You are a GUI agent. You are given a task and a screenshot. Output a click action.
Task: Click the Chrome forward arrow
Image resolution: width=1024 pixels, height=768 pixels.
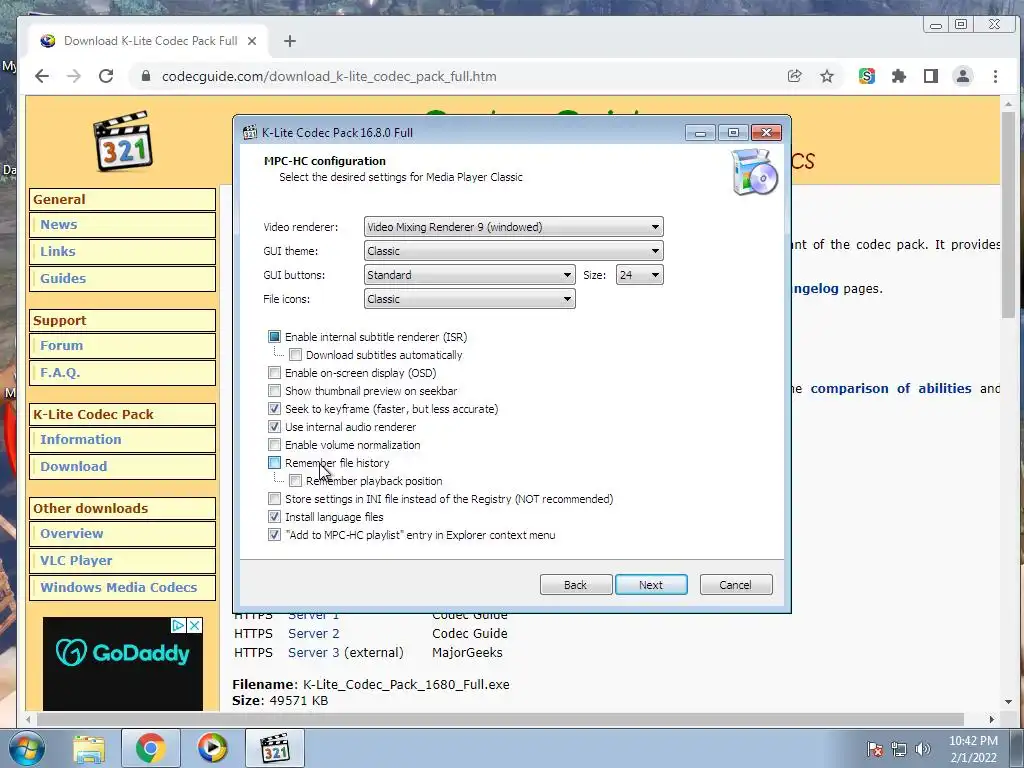(74, 76)
